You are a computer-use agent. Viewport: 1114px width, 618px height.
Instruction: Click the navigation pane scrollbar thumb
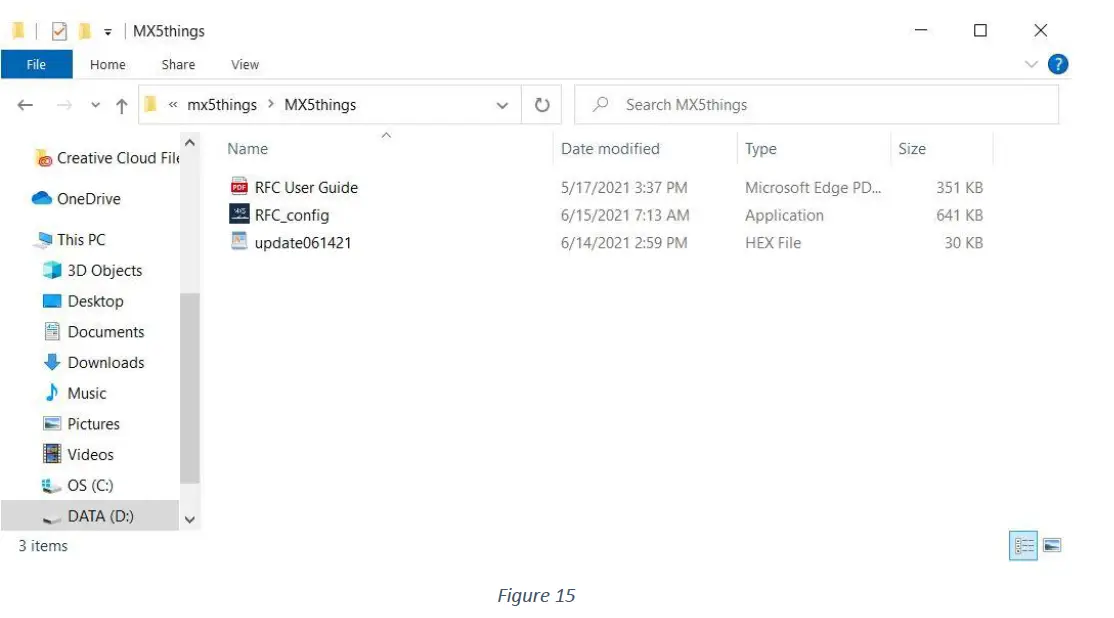[190, 388]
